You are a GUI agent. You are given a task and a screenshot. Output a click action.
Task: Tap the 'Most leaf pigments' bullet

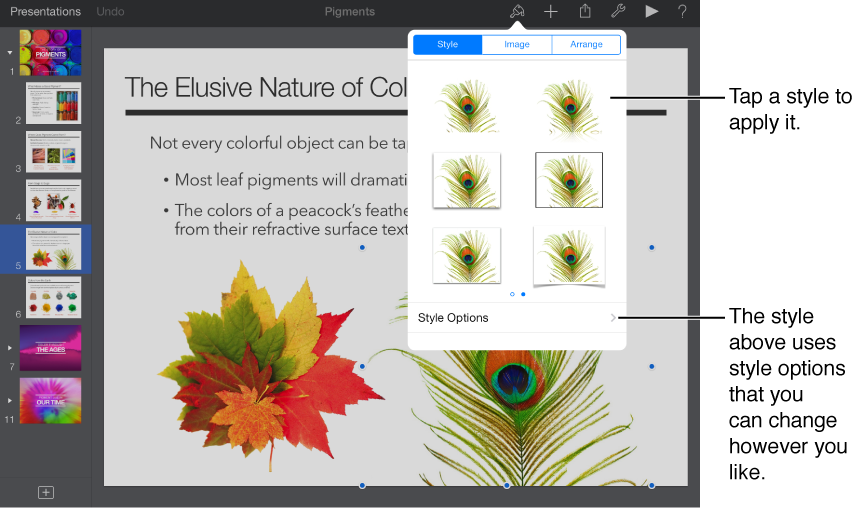pyautogui.click(x=291, y=180)
